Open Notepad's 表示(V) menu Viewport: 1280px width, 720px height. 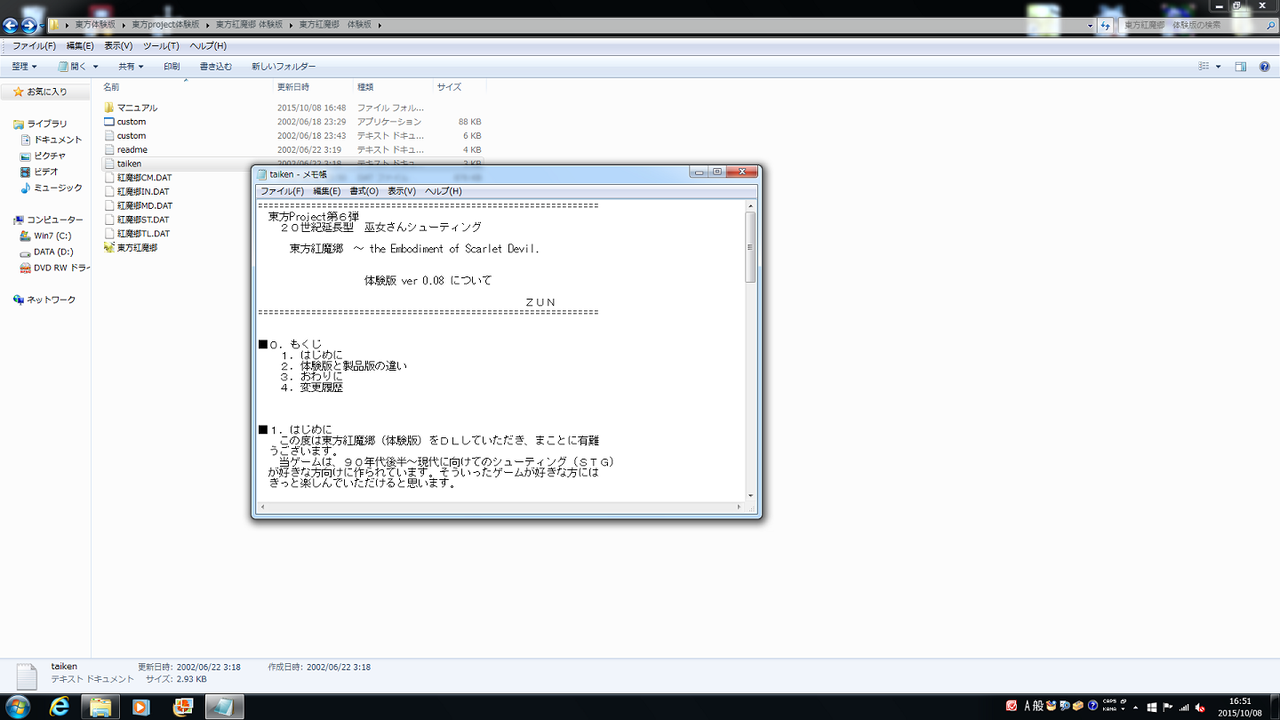402,191
